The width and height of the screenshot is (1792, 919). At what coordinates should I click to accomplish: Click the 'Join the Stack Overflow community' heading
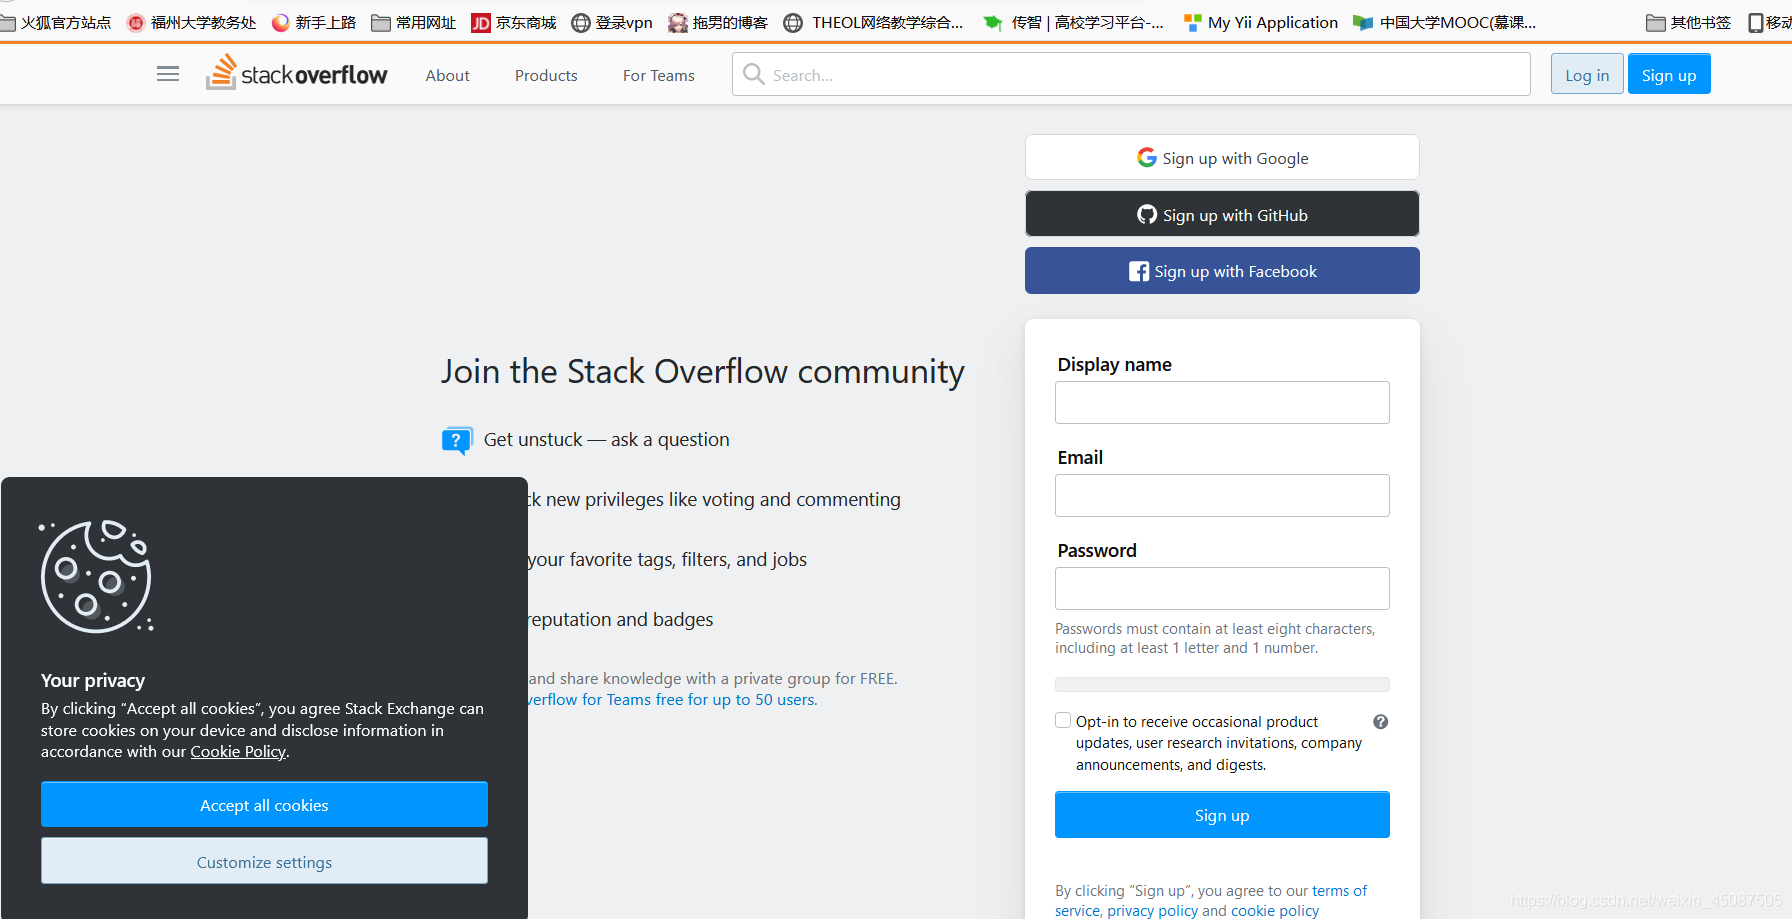(x=703, y=371)
